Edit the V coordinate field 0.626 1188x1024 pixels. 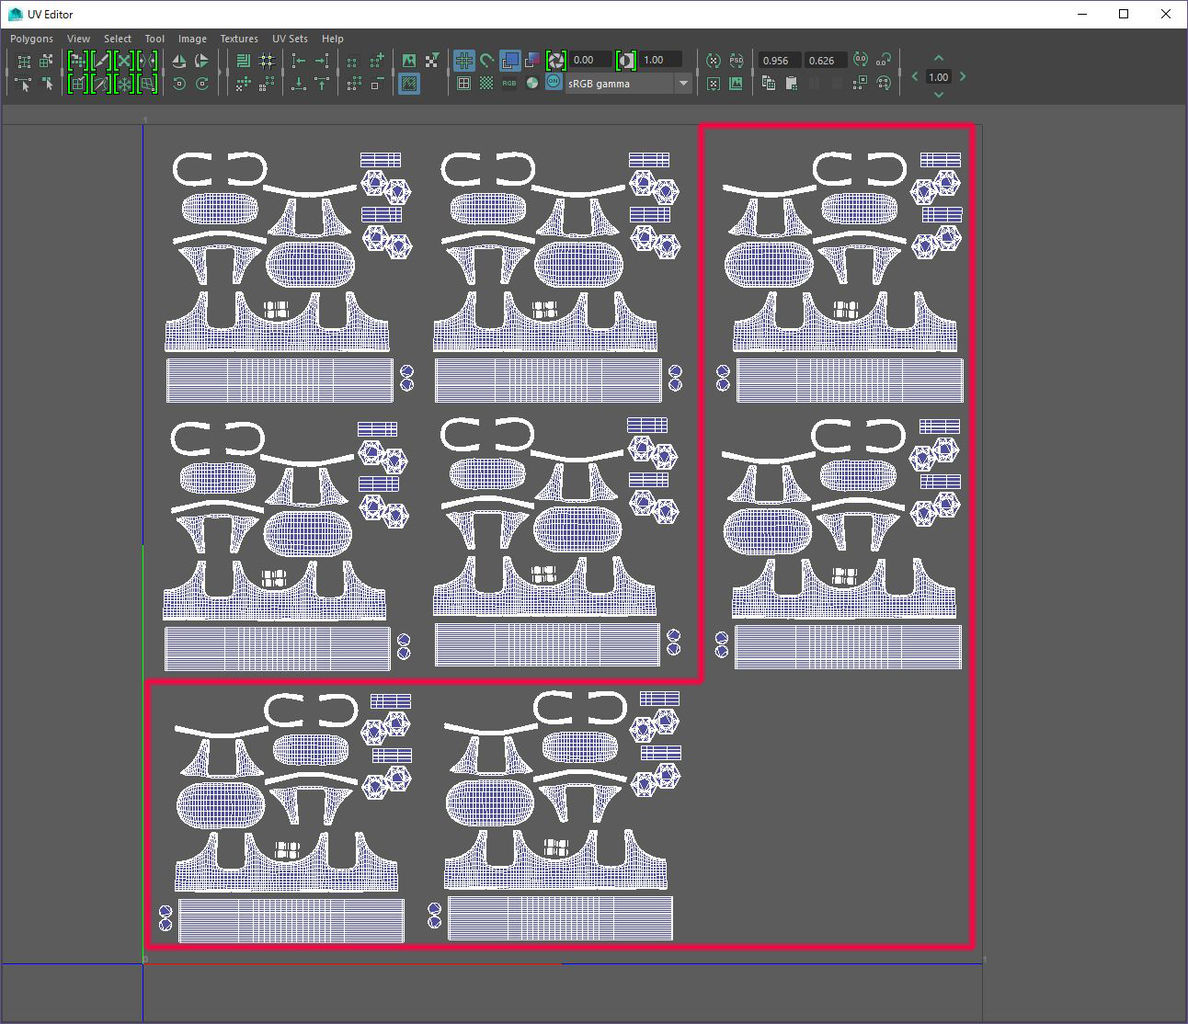tap(826, 61)
